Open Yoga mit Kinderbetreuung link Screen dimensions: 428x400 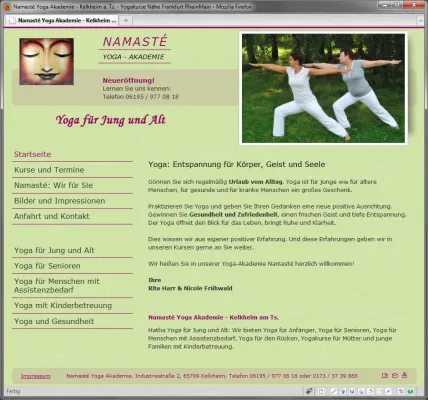point(63,305)
